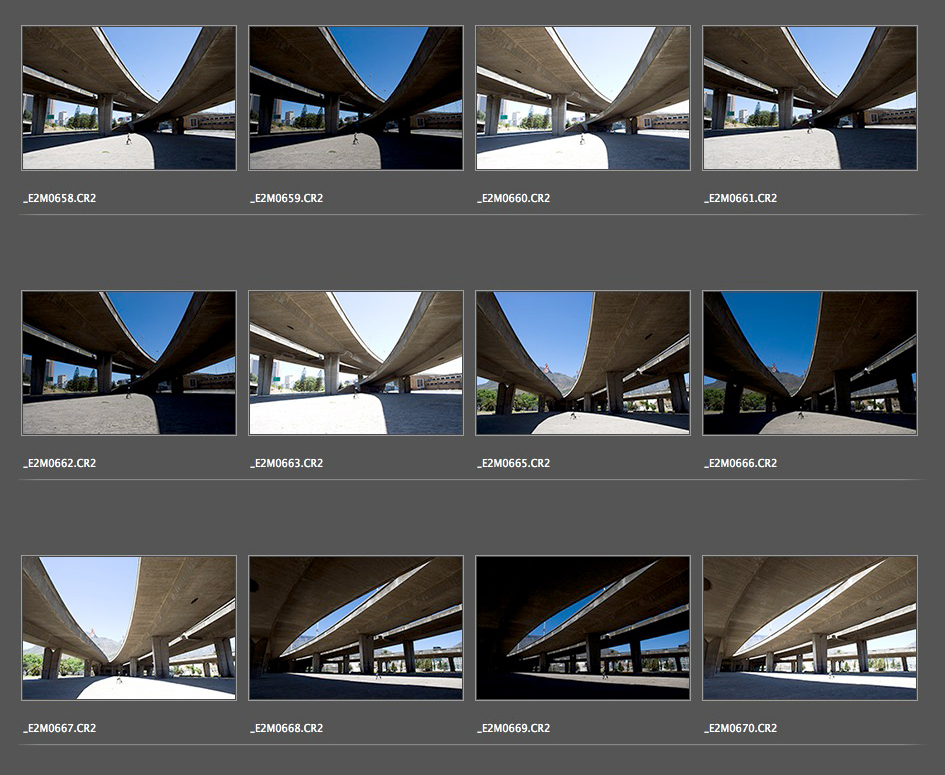Select the filename label _E2M0665.CR2
Image resolution: width=945 pixels, height=775 pixels.
tap(514, 463)
